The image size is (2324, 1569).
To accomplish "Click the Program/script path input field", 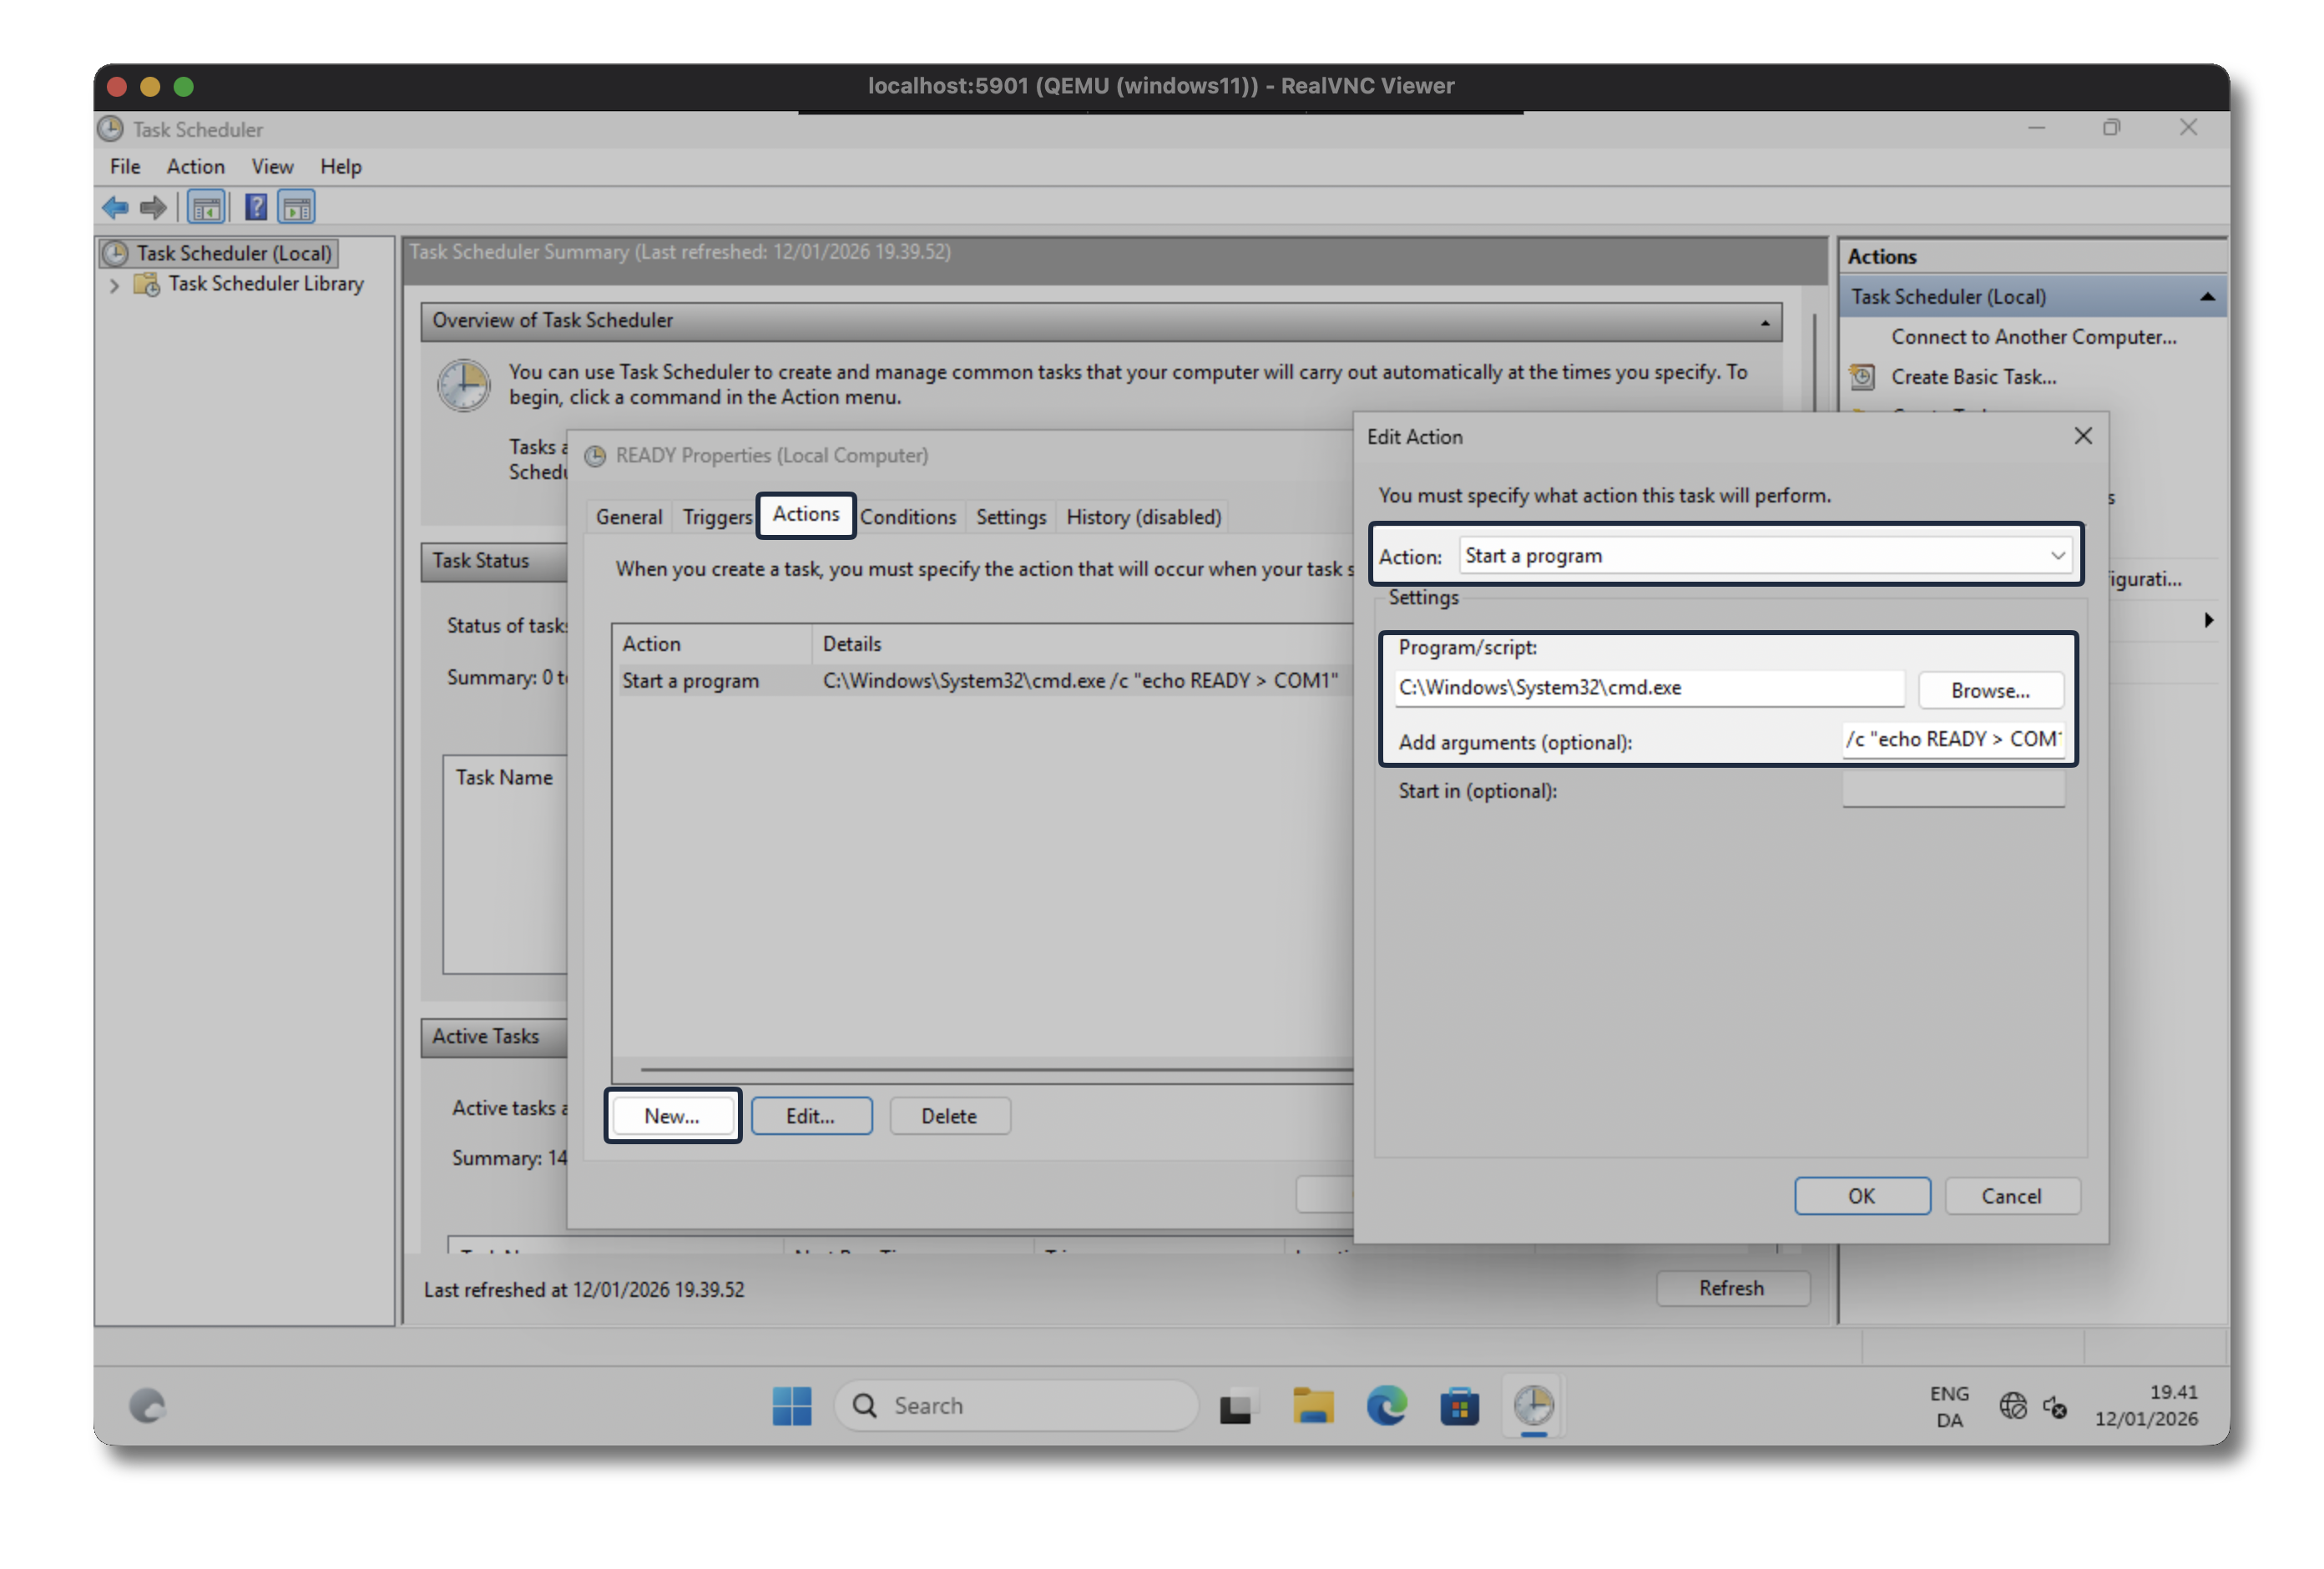I will pyautogui.click(x=1648, y=688).
